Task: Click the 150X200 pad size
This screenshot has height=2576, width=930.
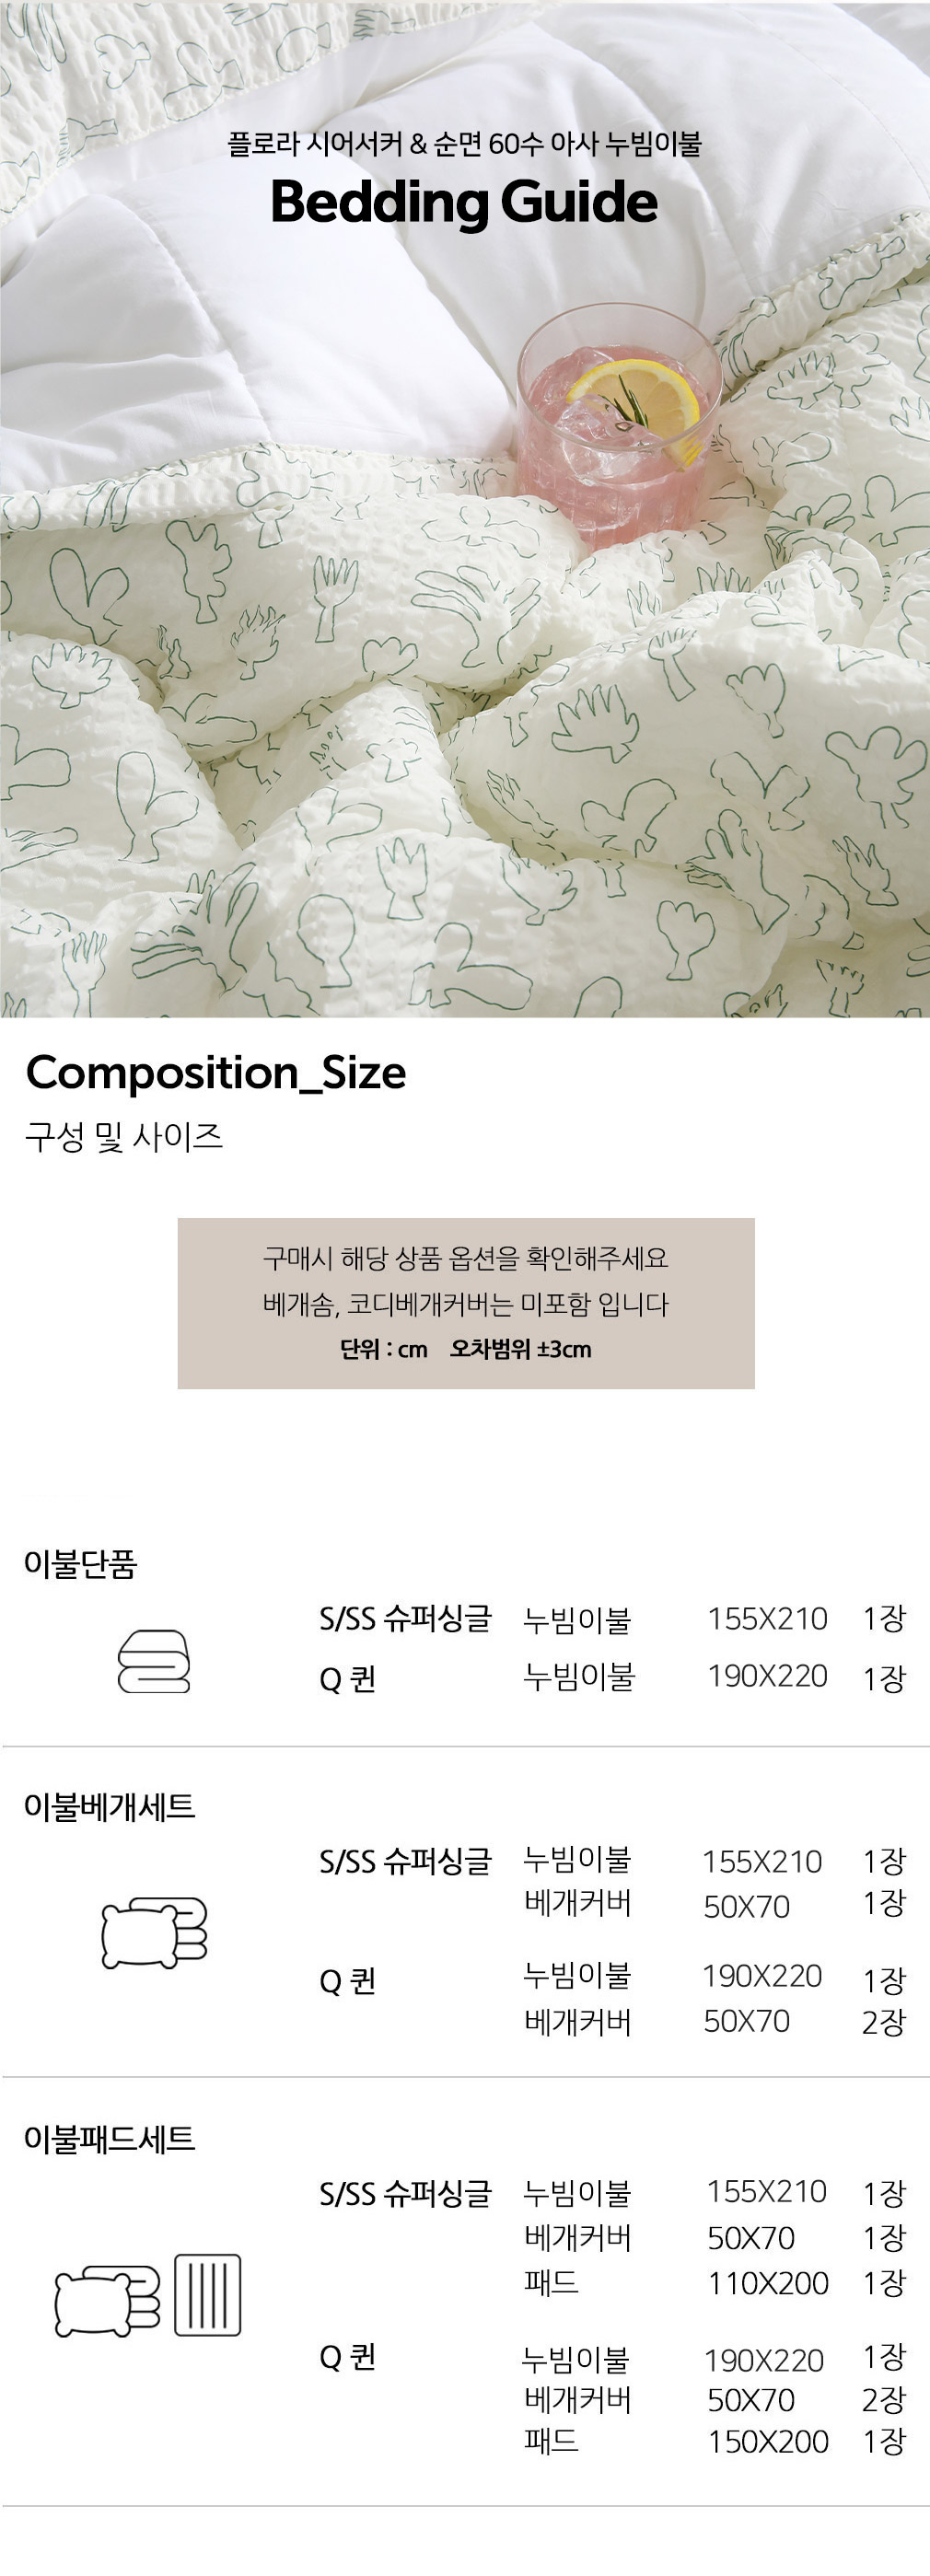Action: (768, 2441)
